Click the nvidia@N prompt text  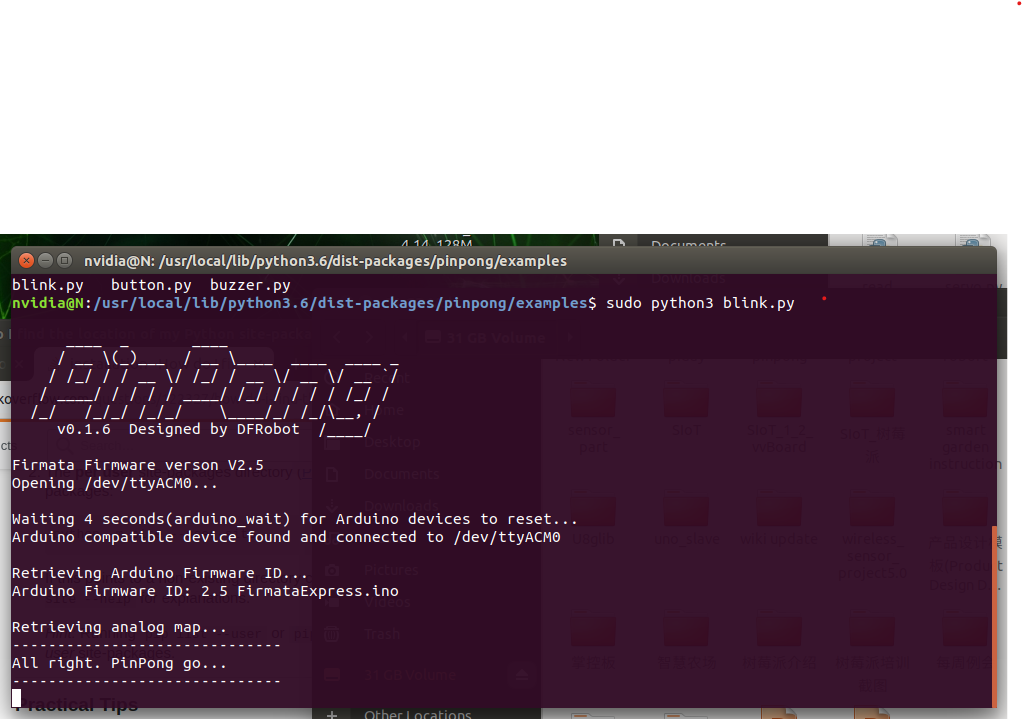(x=48, y=303)
